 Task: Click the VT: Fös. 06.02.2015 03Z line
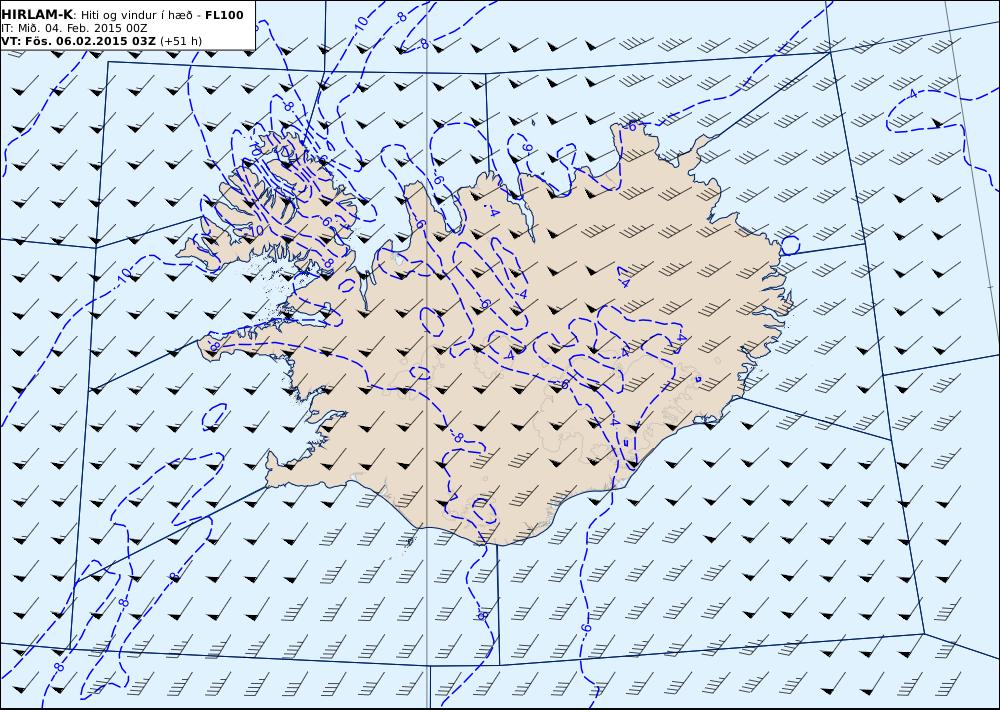tap(78, 41)
